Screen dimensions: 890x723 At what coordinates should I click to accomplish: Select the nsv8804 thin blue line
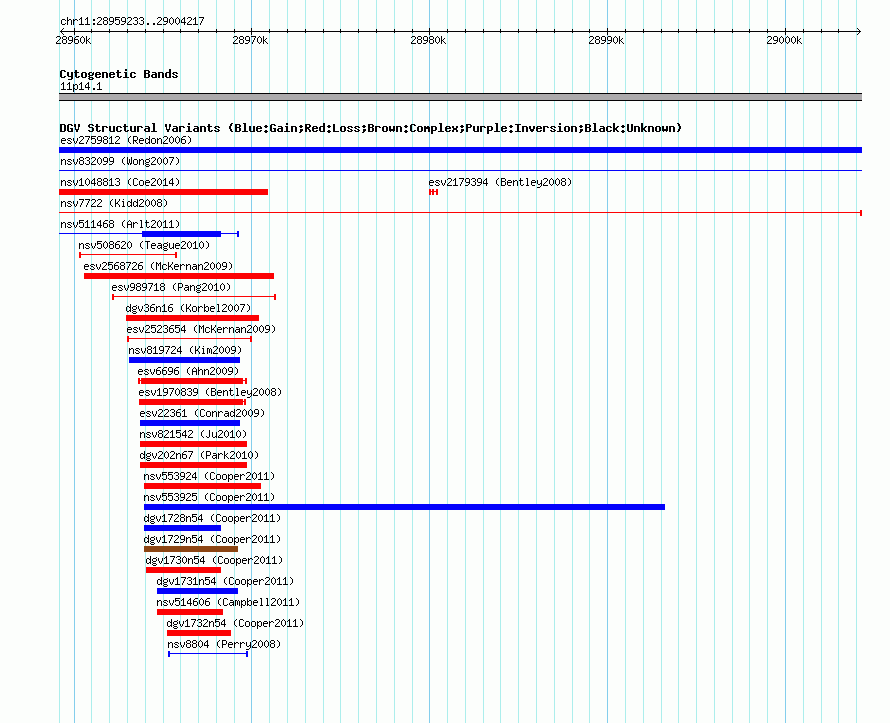coord(208,654)
